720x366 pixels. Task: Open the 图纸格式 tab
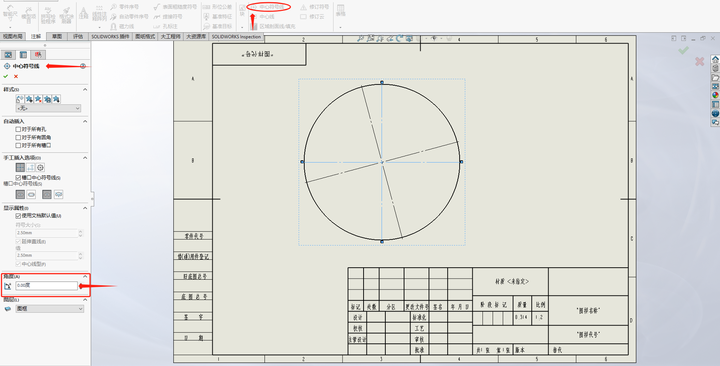[x=145, y=36]
